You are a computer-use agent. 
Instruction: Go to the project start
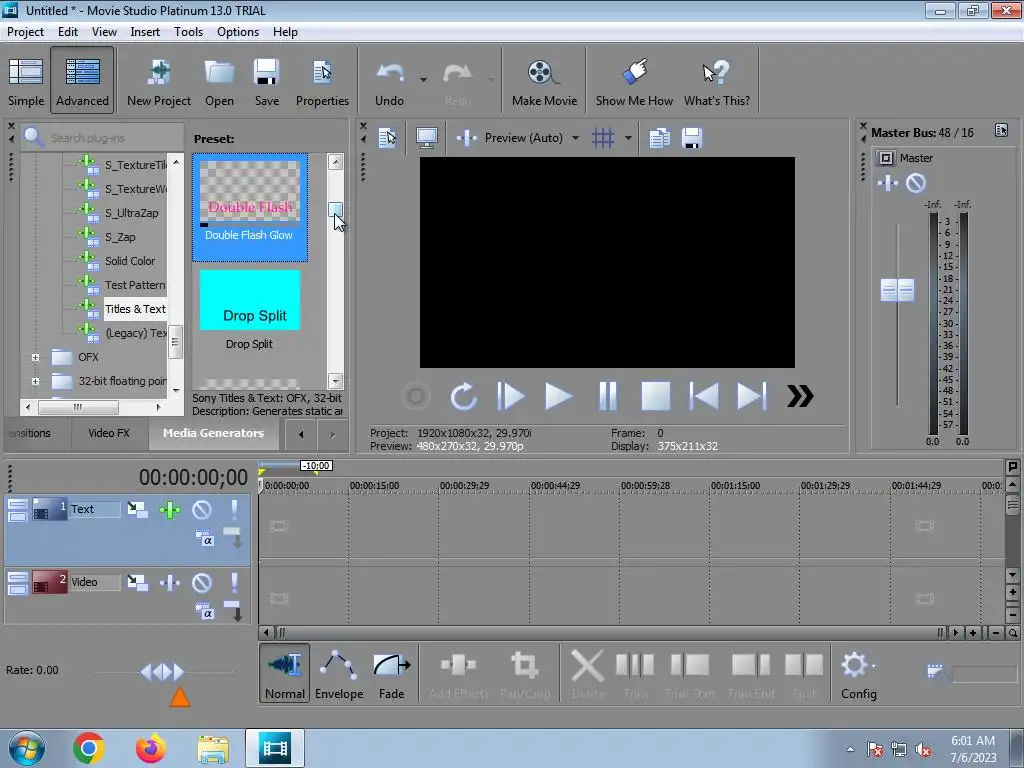(x=704, y=396)
